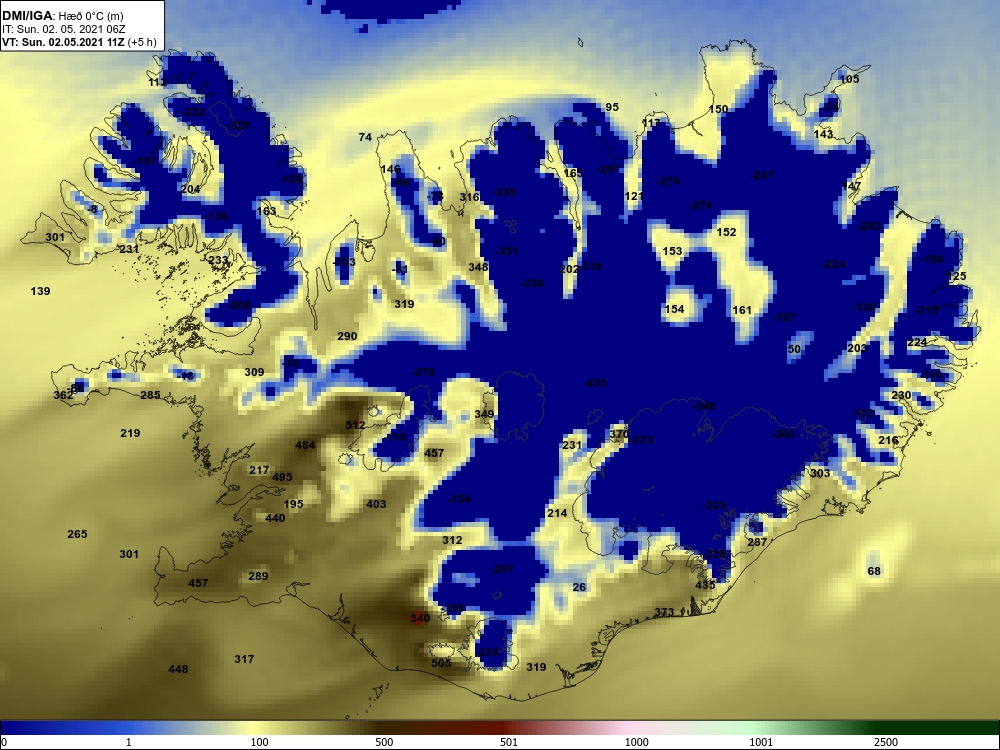Click the 125 value on east coast
This screenshot has height=750, width=1000.
tap(957, 276)
